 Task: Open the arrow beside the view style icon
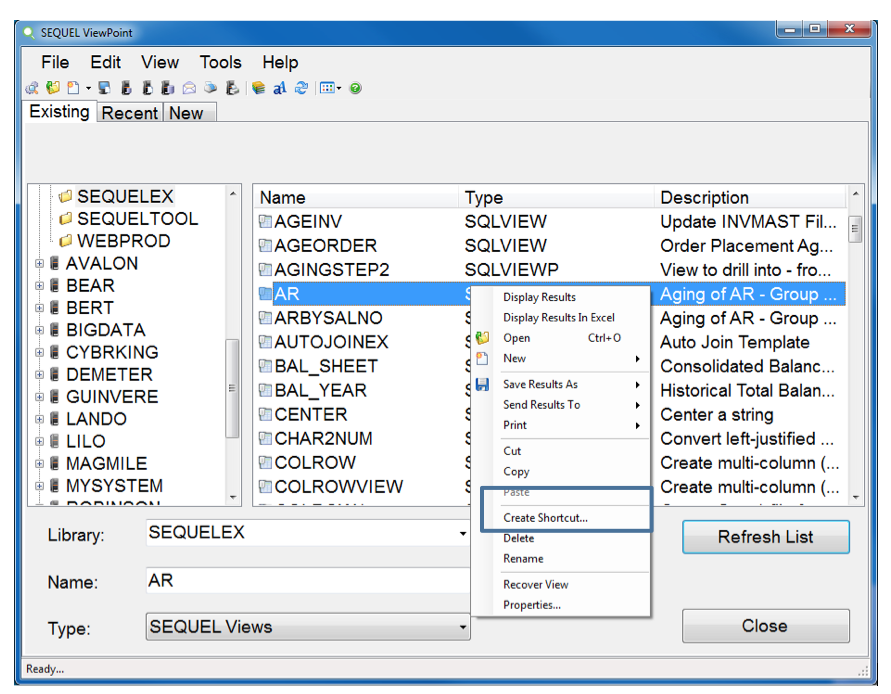[339, 88]
